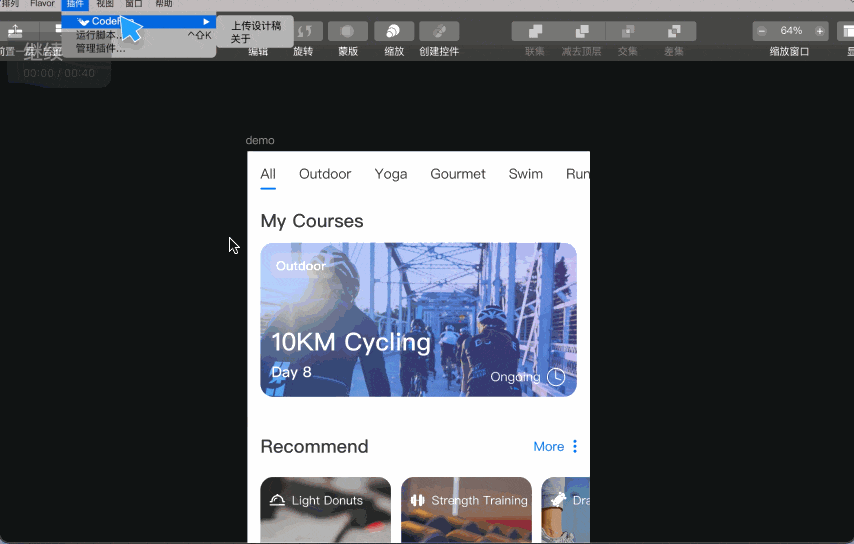Click the 交集 intersect icon

coord(627,31)
